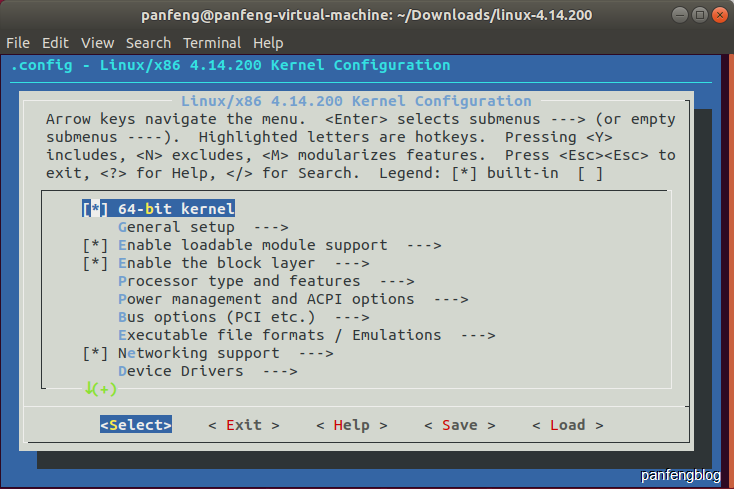Open Power management and ACPI options
This screenshot has width=734, height=489.
[x=293, y=299]
